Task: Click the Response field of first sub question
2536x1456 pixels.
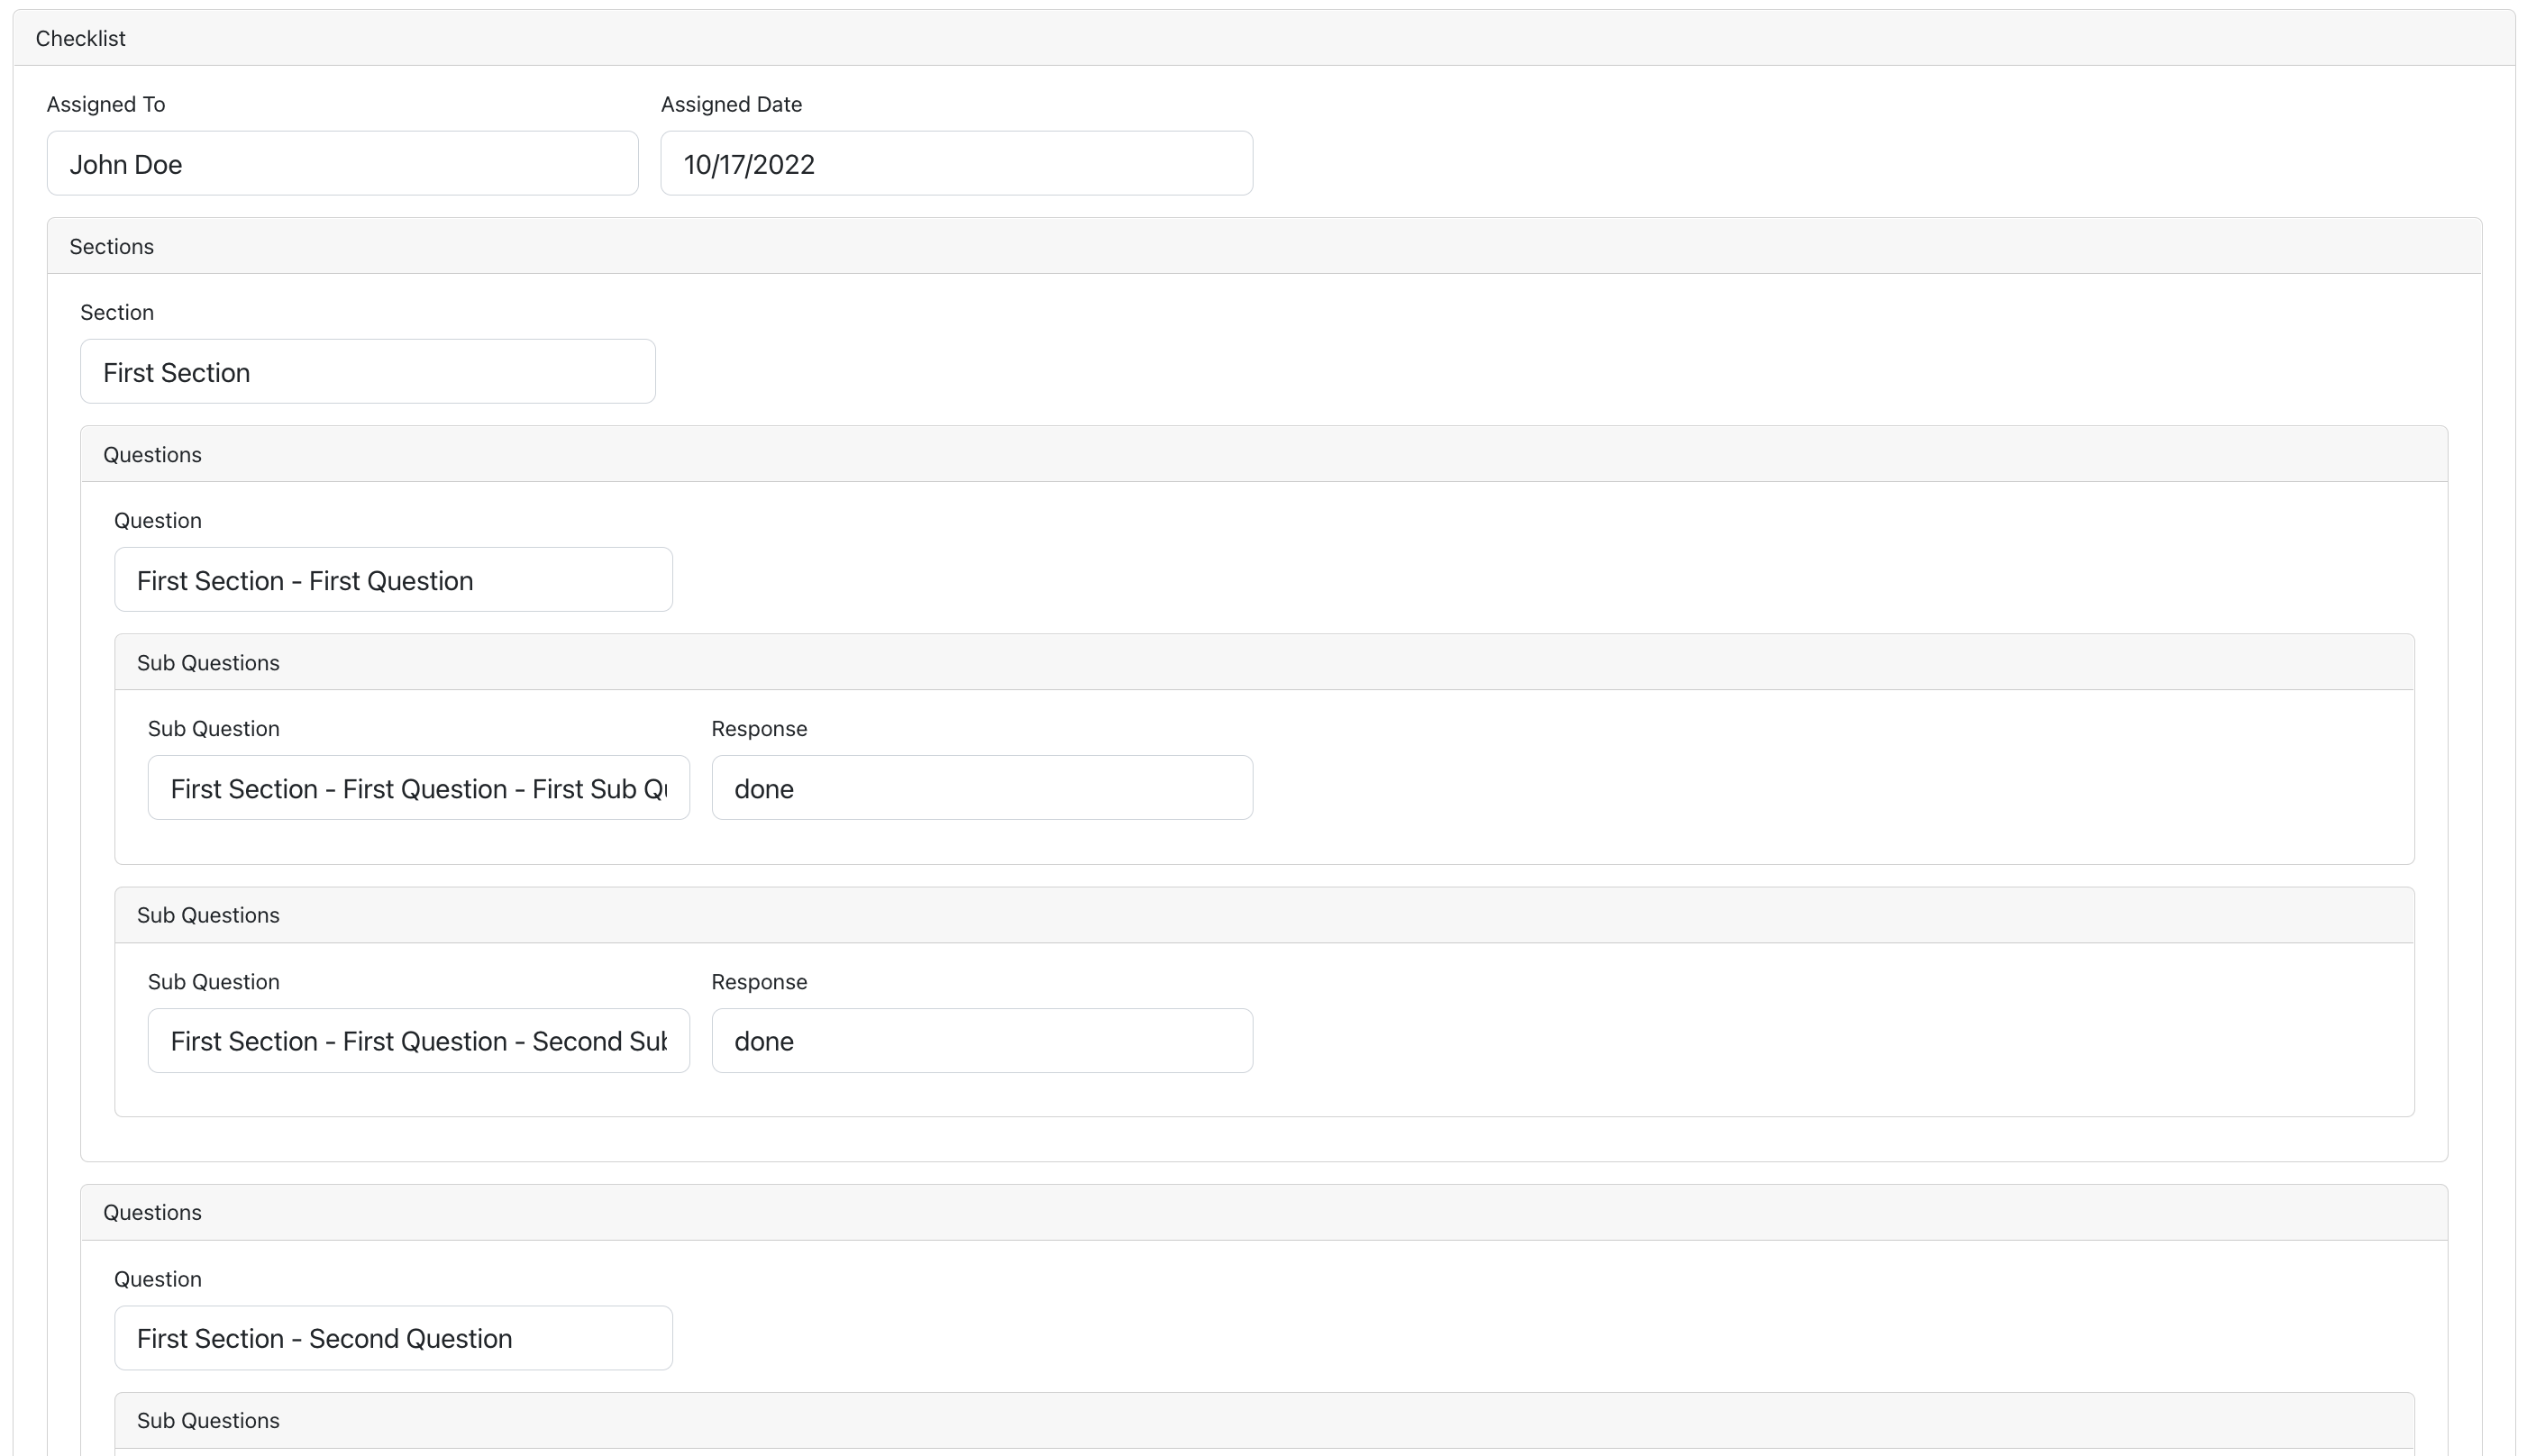Action: (981, 788)
